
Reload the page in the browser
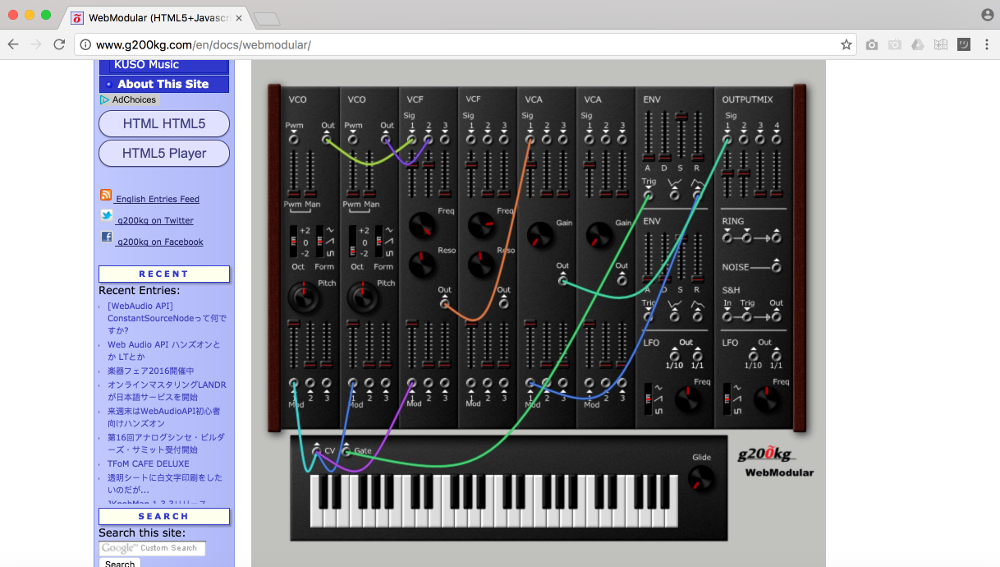point(59,45)
